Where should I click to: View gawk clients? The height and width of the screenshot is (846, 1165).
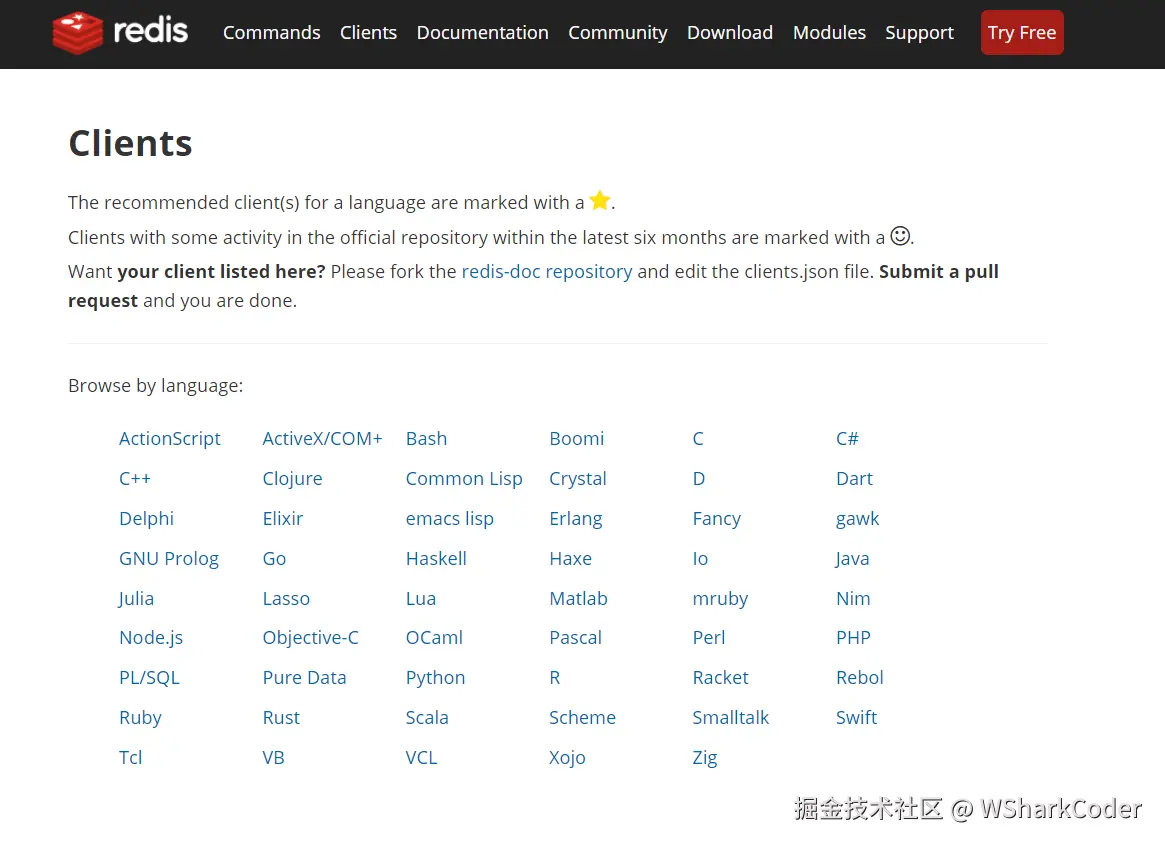coord(857,519)
